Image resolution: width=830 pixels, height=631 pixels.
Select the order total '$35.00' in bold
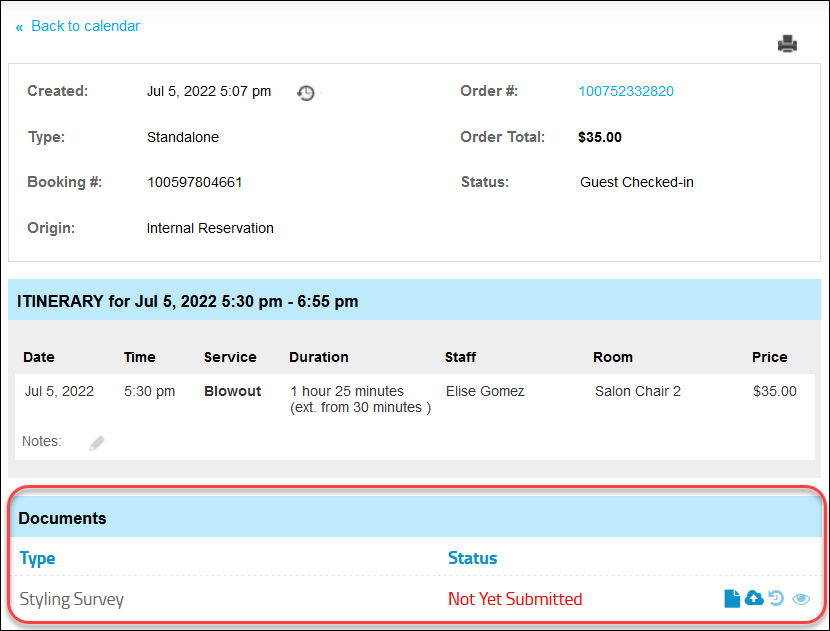click(x=600, y=137)
